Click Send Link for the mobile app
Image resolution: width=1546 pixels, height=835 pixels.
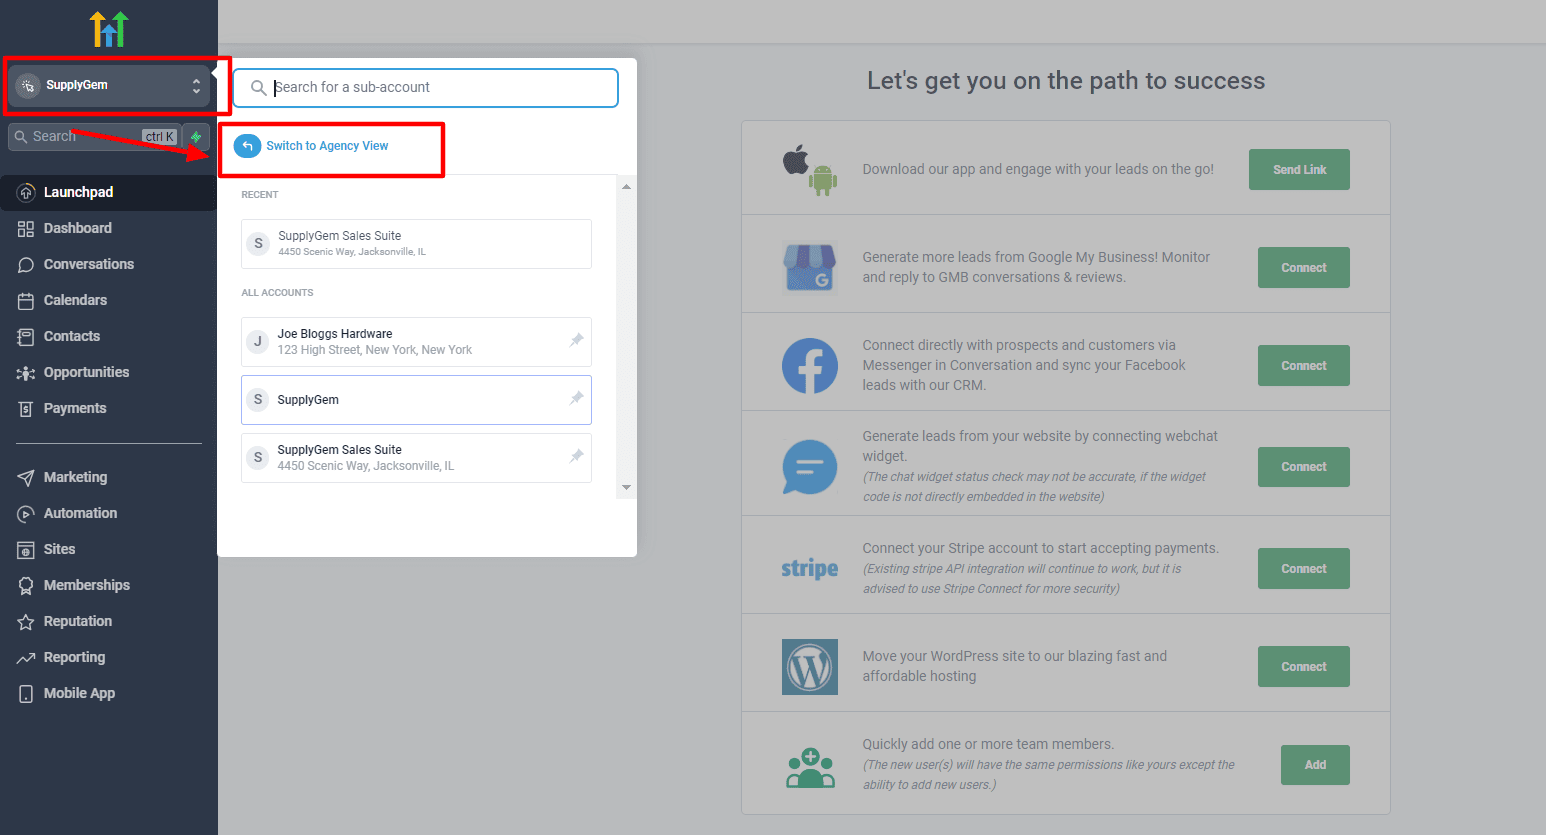pyautogui.click(x=1299, y=170)
